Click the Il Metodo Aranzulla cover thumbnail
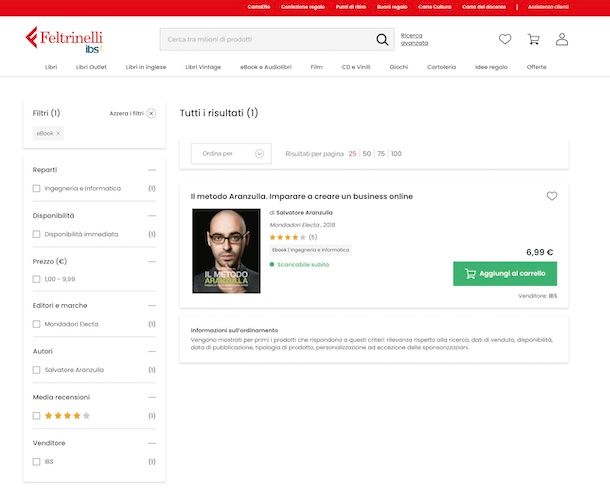Screen dimensions: 610x495 point(226,251)
